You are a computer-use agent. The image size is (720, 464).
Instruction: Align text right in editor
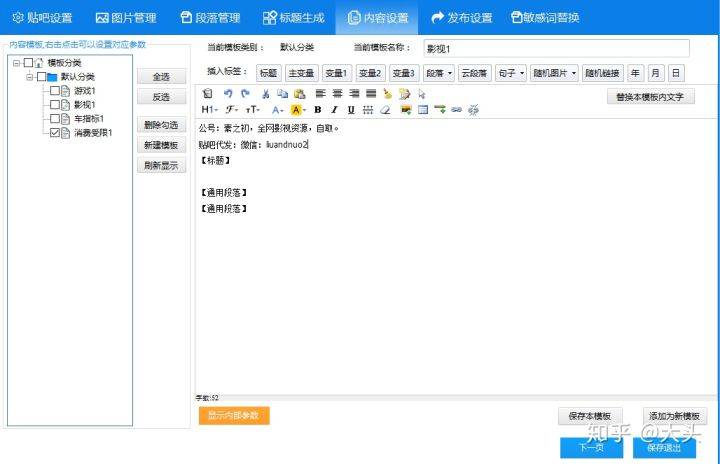pyautogui.click(x=354, y=94)
